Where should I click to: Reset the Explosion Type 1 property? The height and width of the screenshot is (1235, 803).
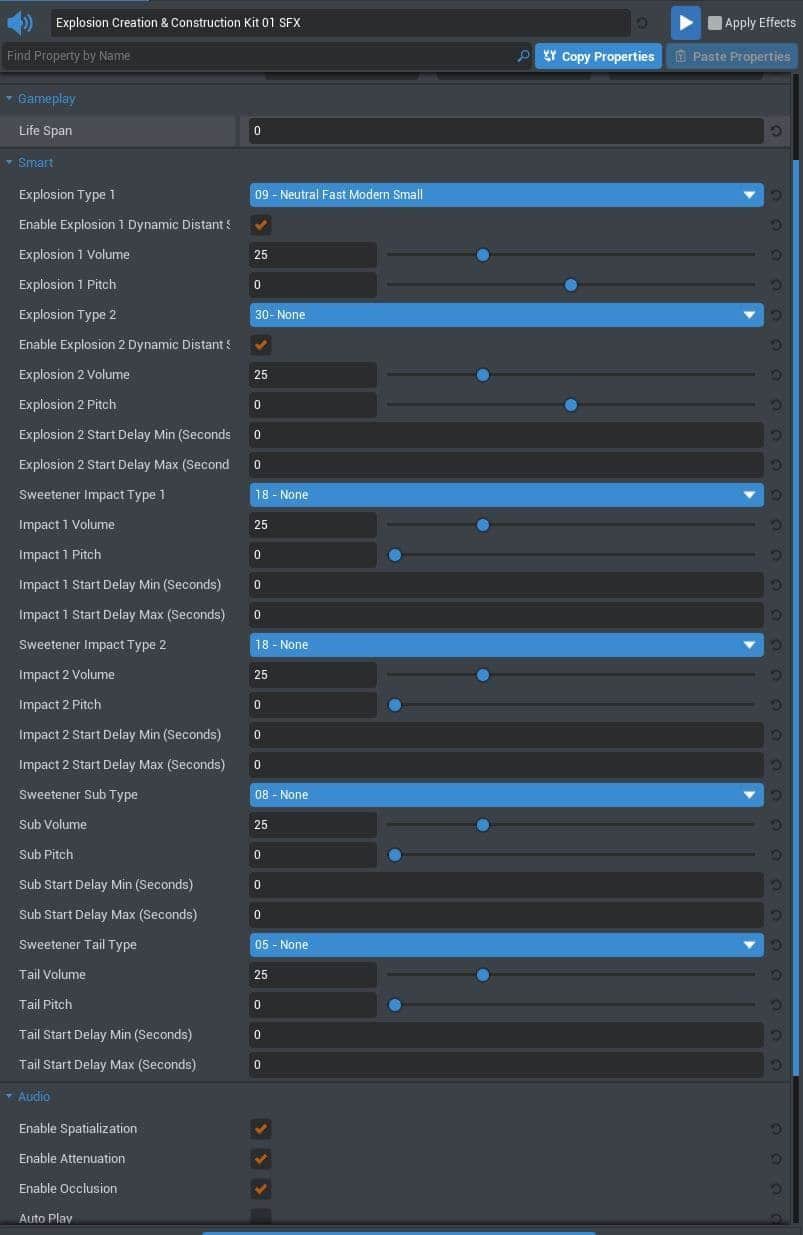776,195
